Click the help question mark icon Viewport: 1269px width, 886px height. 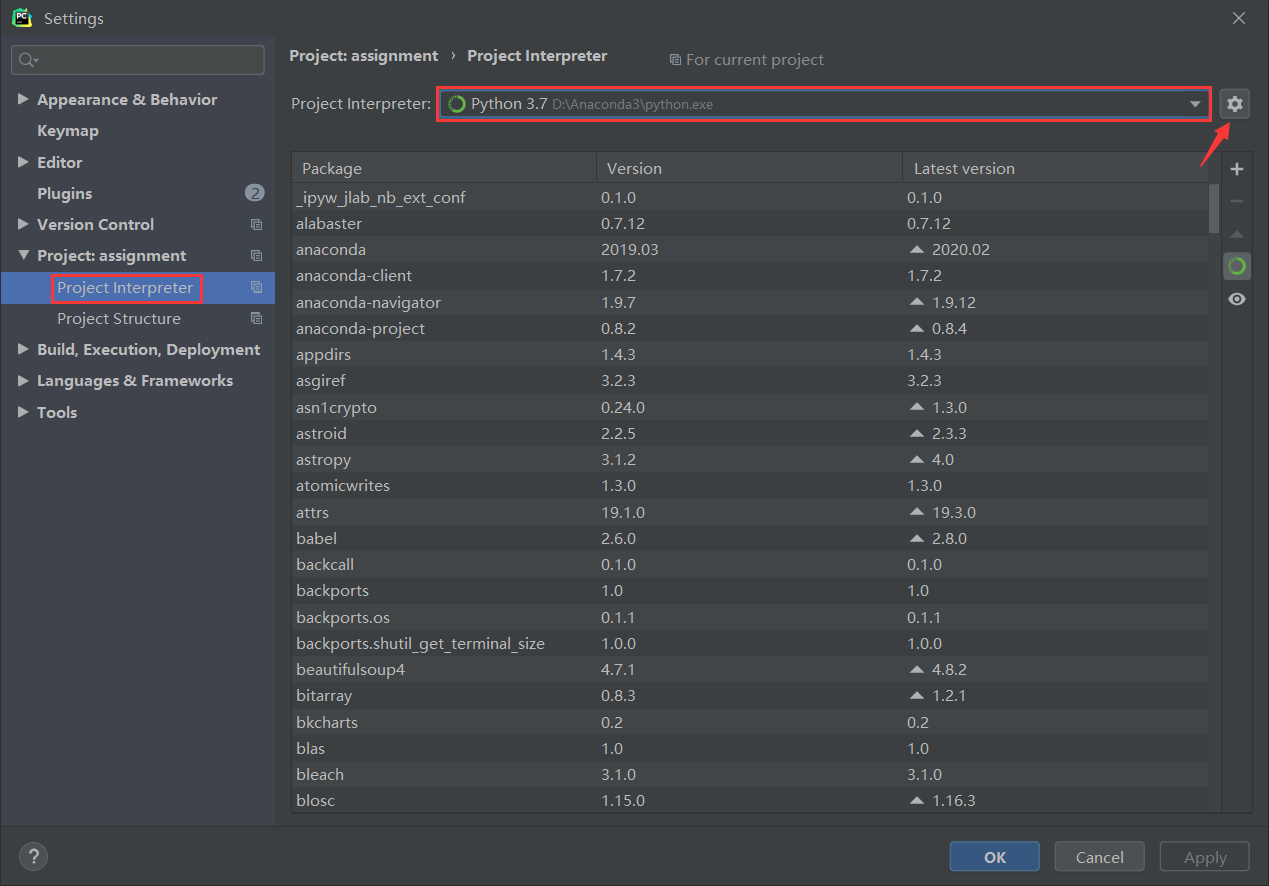tap(33, 856)
